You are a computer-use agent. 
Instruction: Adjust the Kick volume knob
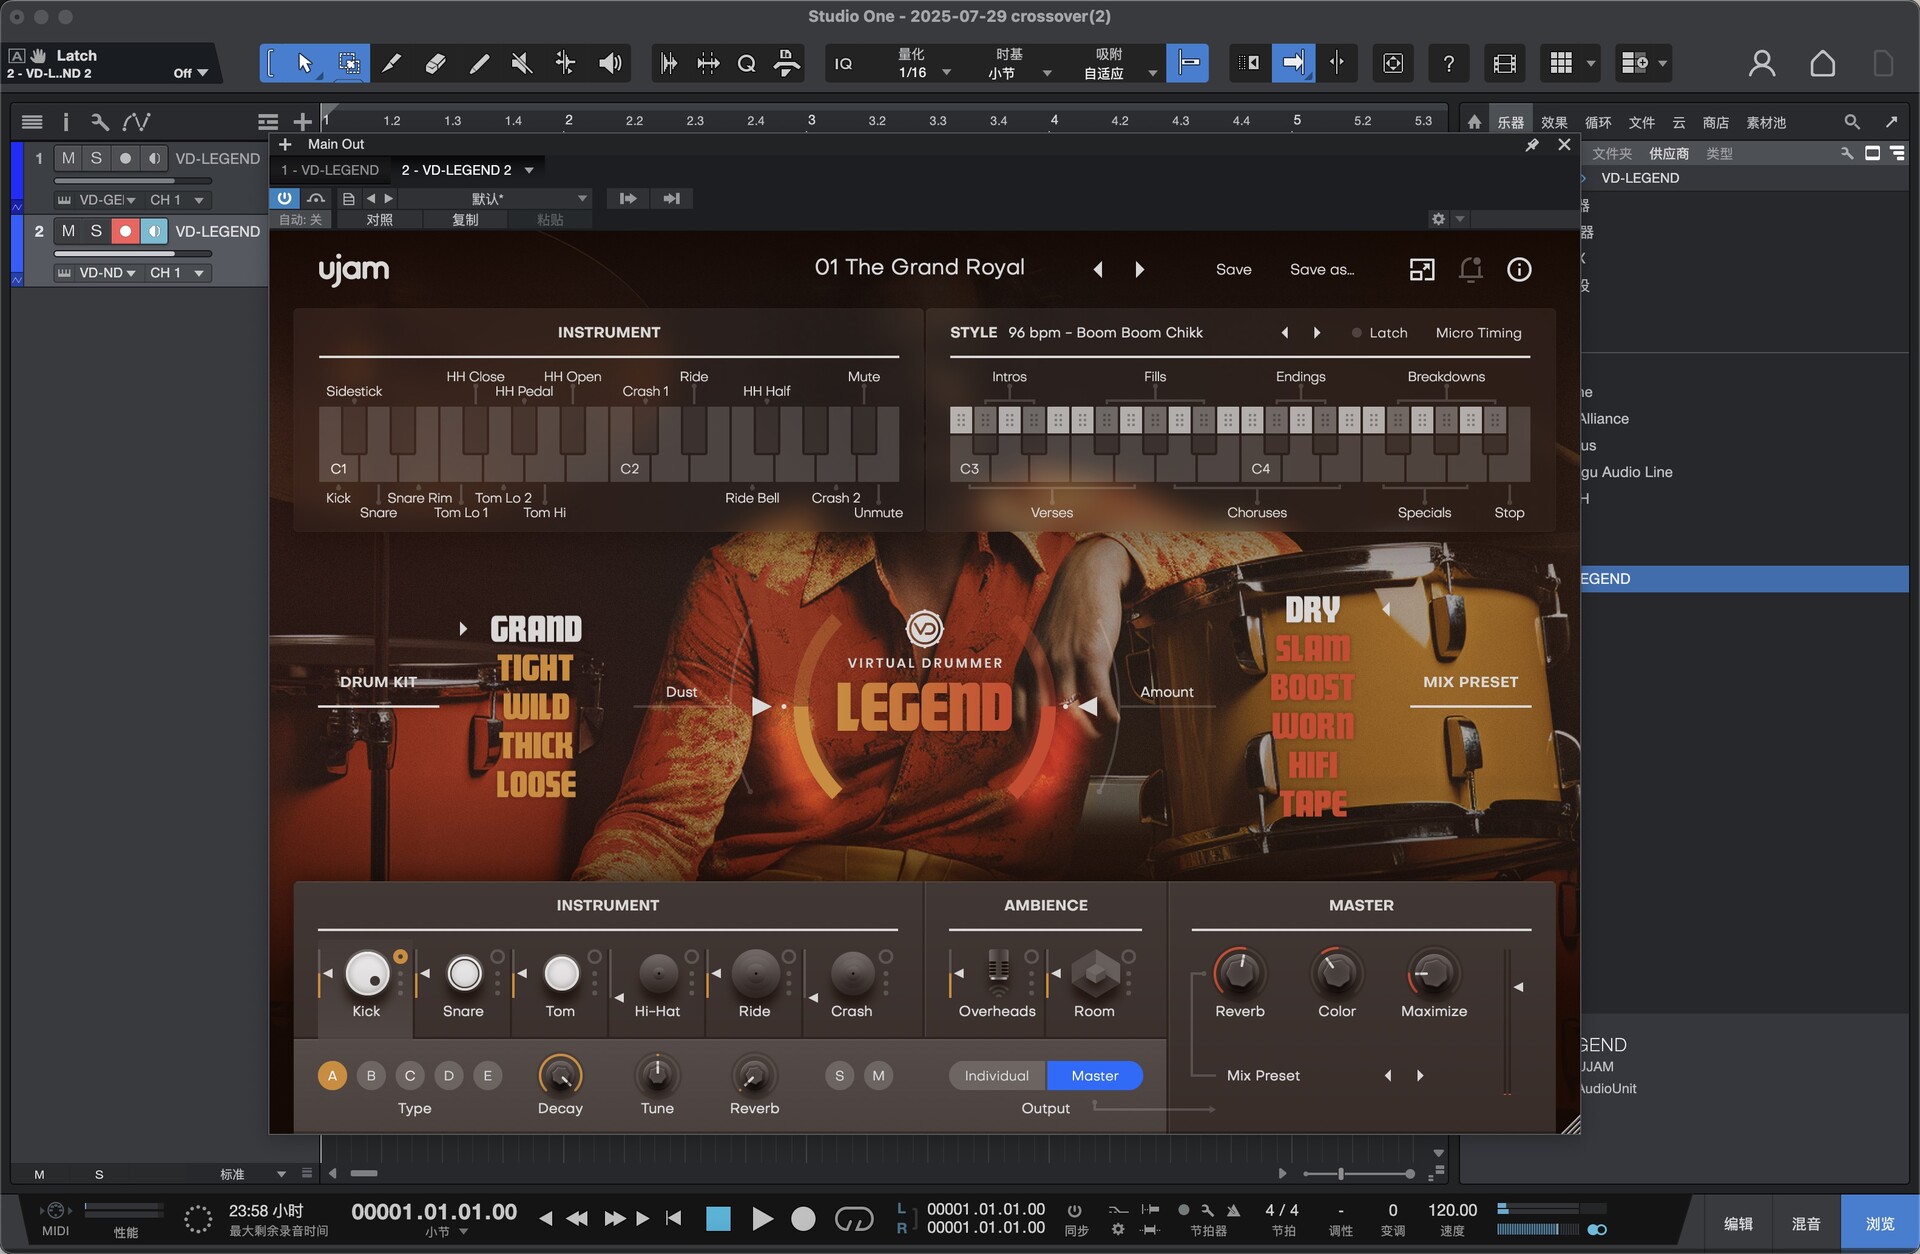pyautogui.click(x=367, y=973)
